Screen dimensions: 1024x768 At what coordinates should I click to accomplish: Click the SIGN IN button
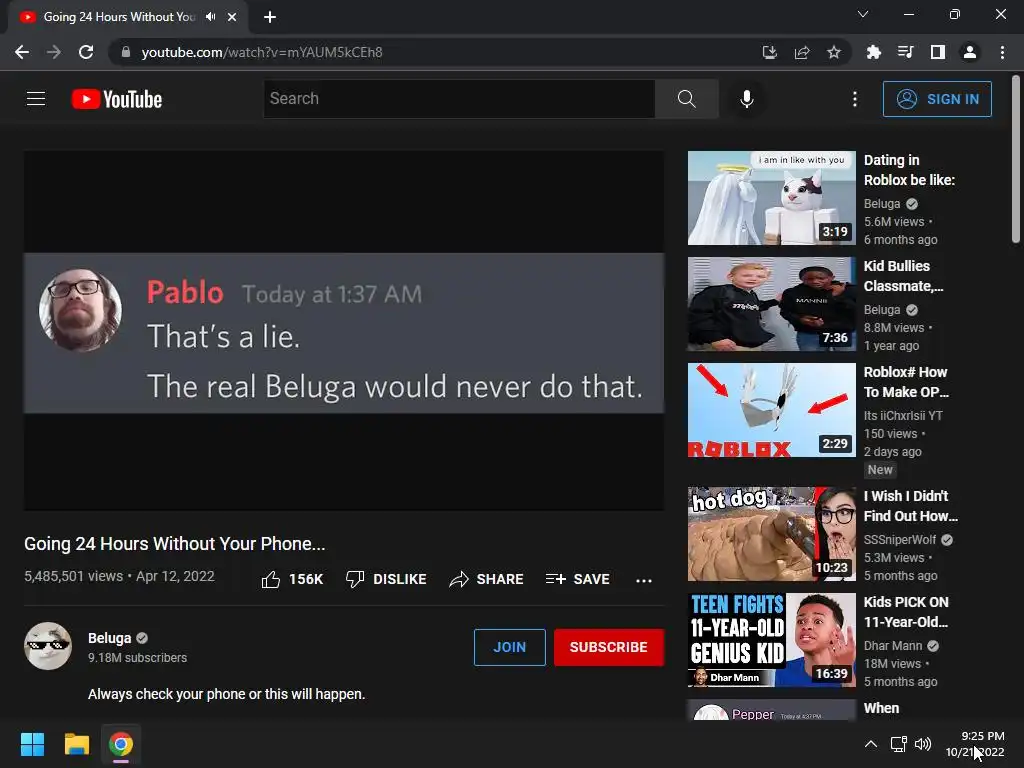pos(937,99)
